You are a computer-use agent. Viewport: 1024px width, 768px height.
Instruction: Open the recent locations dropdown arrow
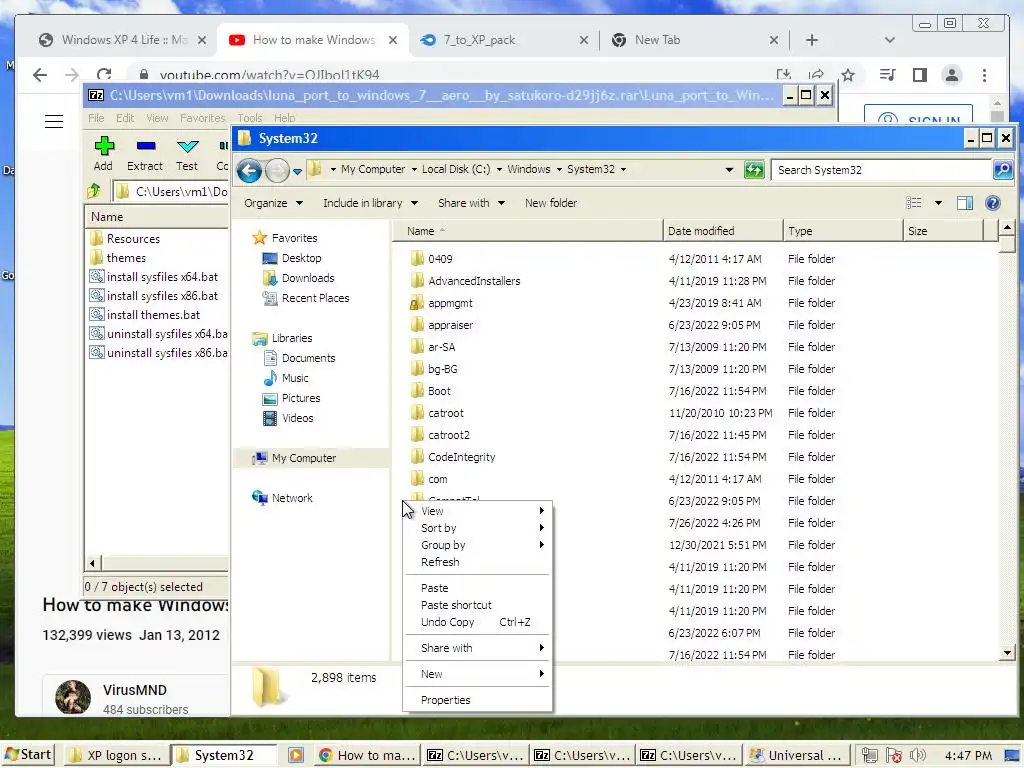297,172
